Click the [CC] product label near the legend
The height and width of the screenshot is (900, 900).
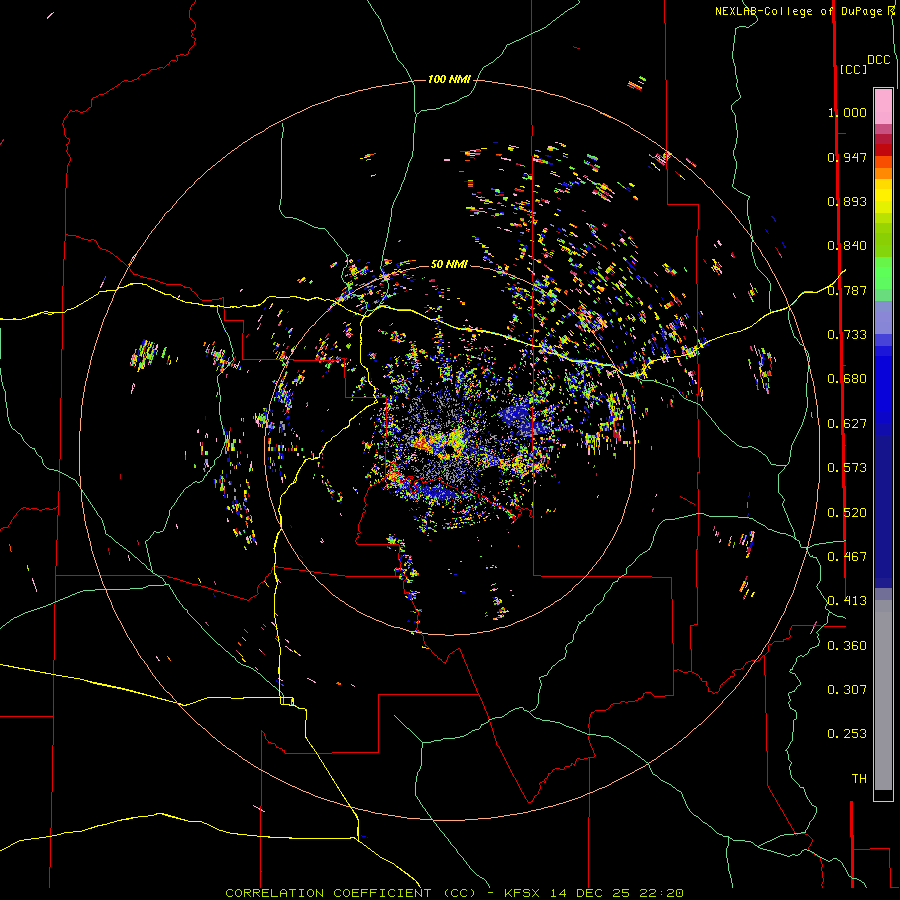pyautogui.click(x=853, y=69)
